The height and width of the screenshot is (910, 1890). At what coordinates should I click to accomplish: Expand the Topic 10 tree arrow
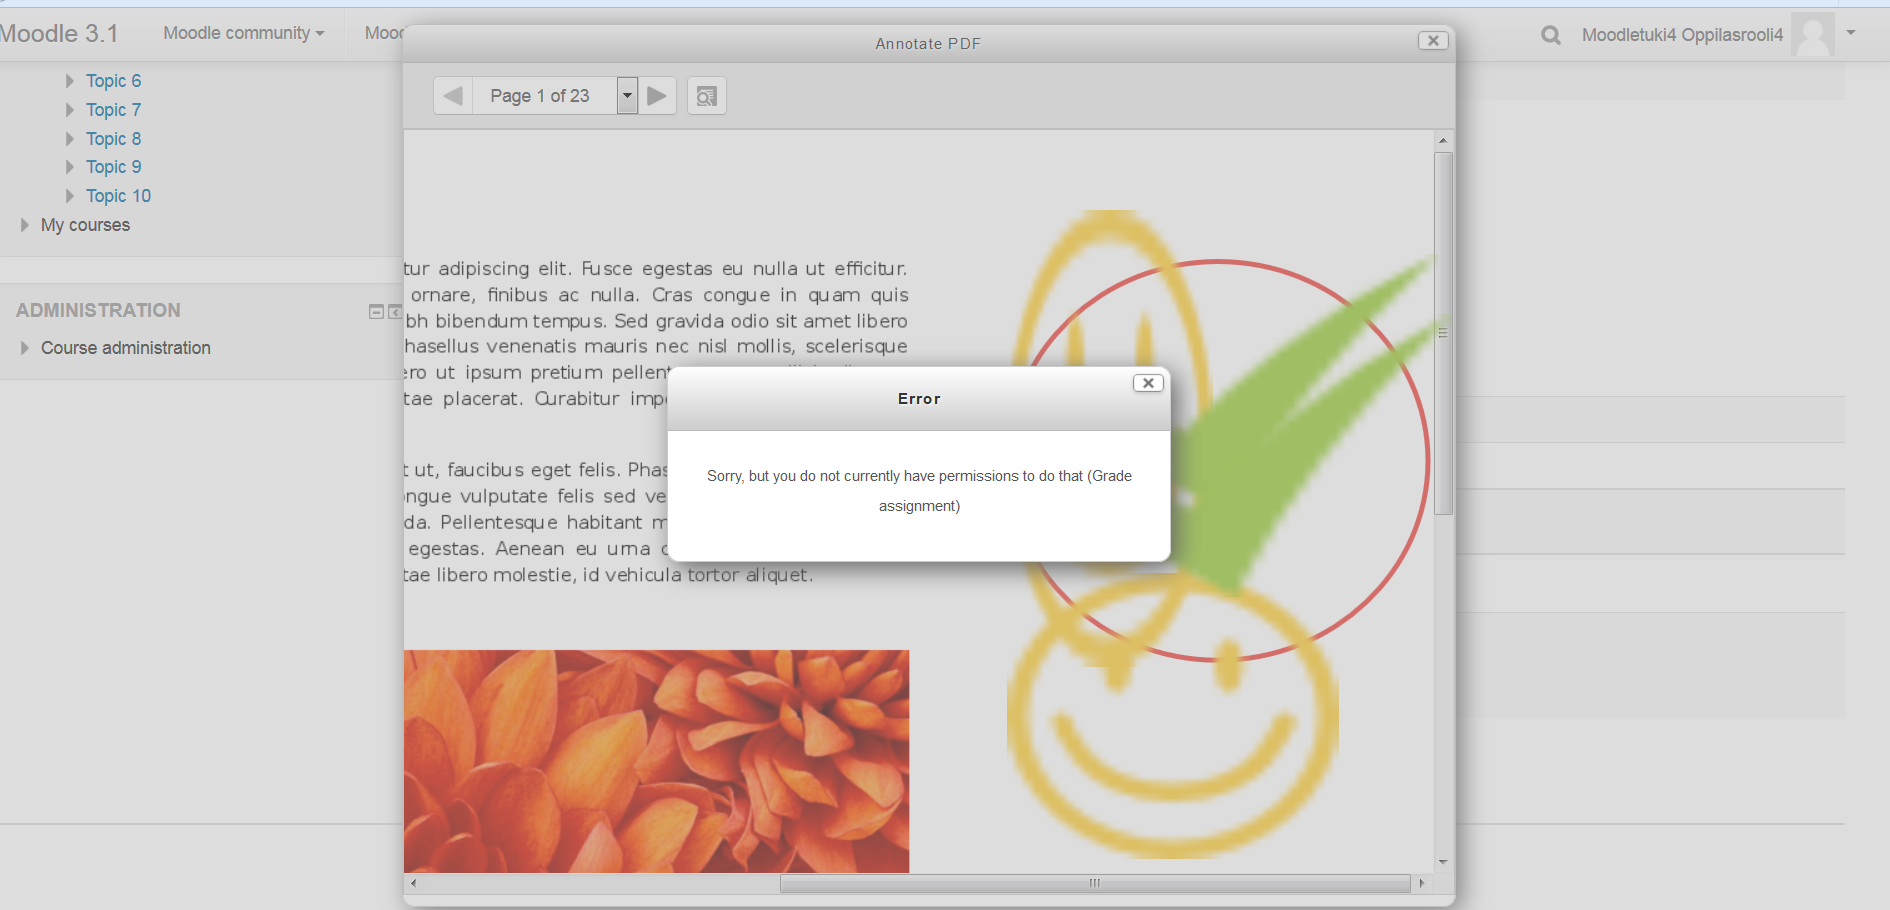click(70, 196)
